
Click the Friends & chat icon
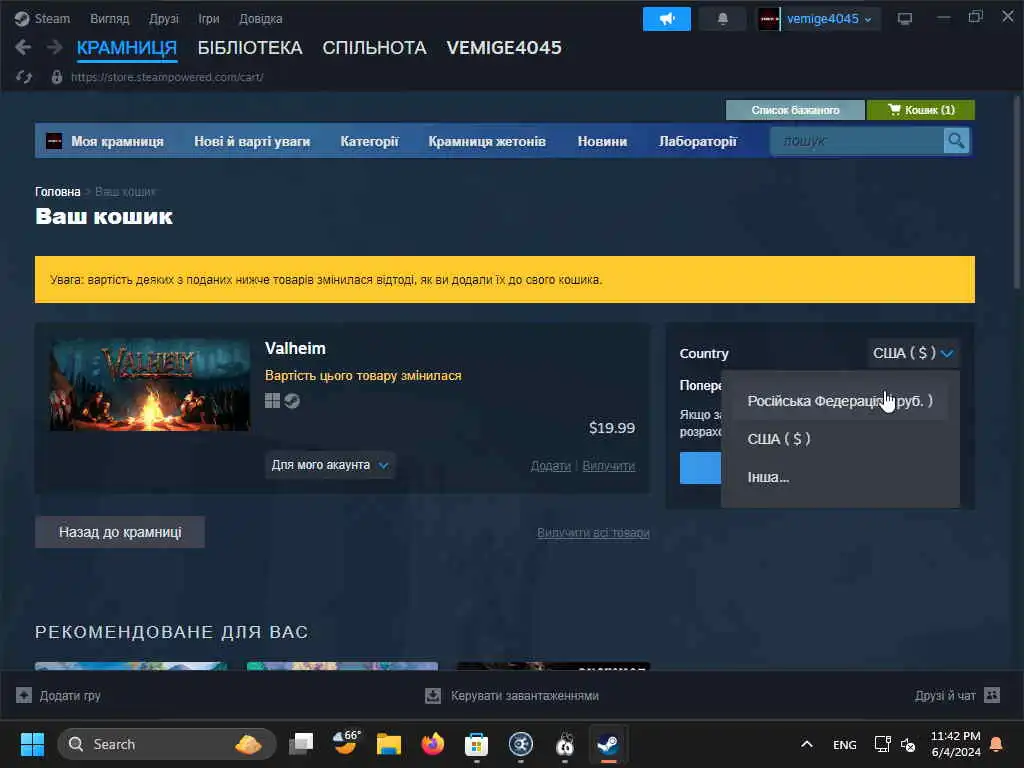pos(992,695)
